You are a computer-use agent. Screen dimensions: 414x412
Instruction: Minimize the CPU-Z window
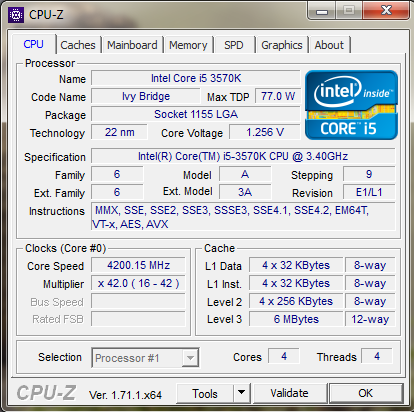click(x=322, y=12)
